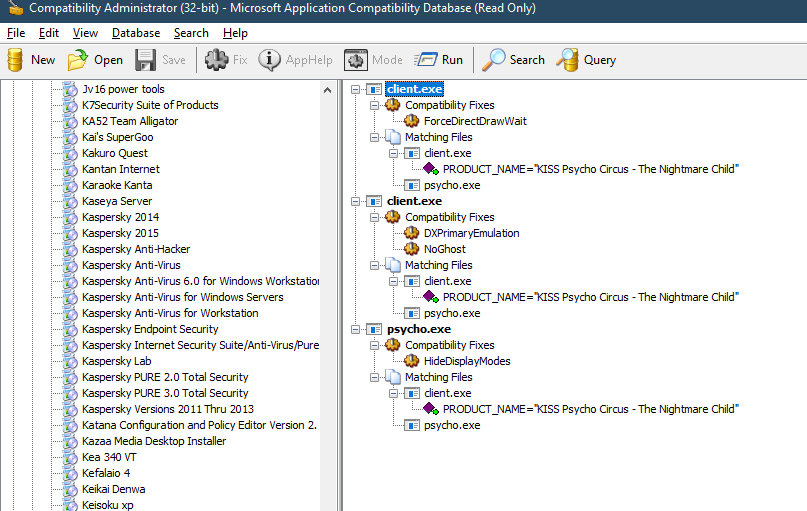
Task: Click the AppHelp info icon
Action: coord(269,60)
